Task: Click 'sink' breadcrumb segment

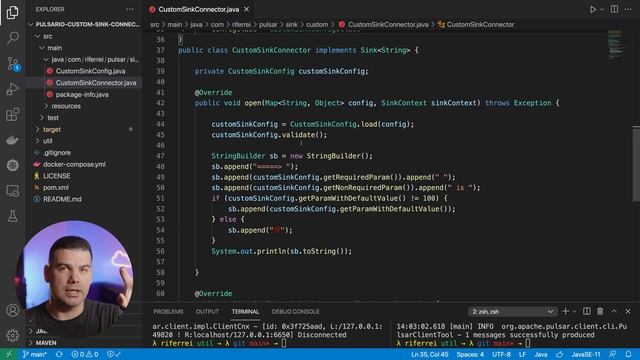Action: click(x=291, y=24)
